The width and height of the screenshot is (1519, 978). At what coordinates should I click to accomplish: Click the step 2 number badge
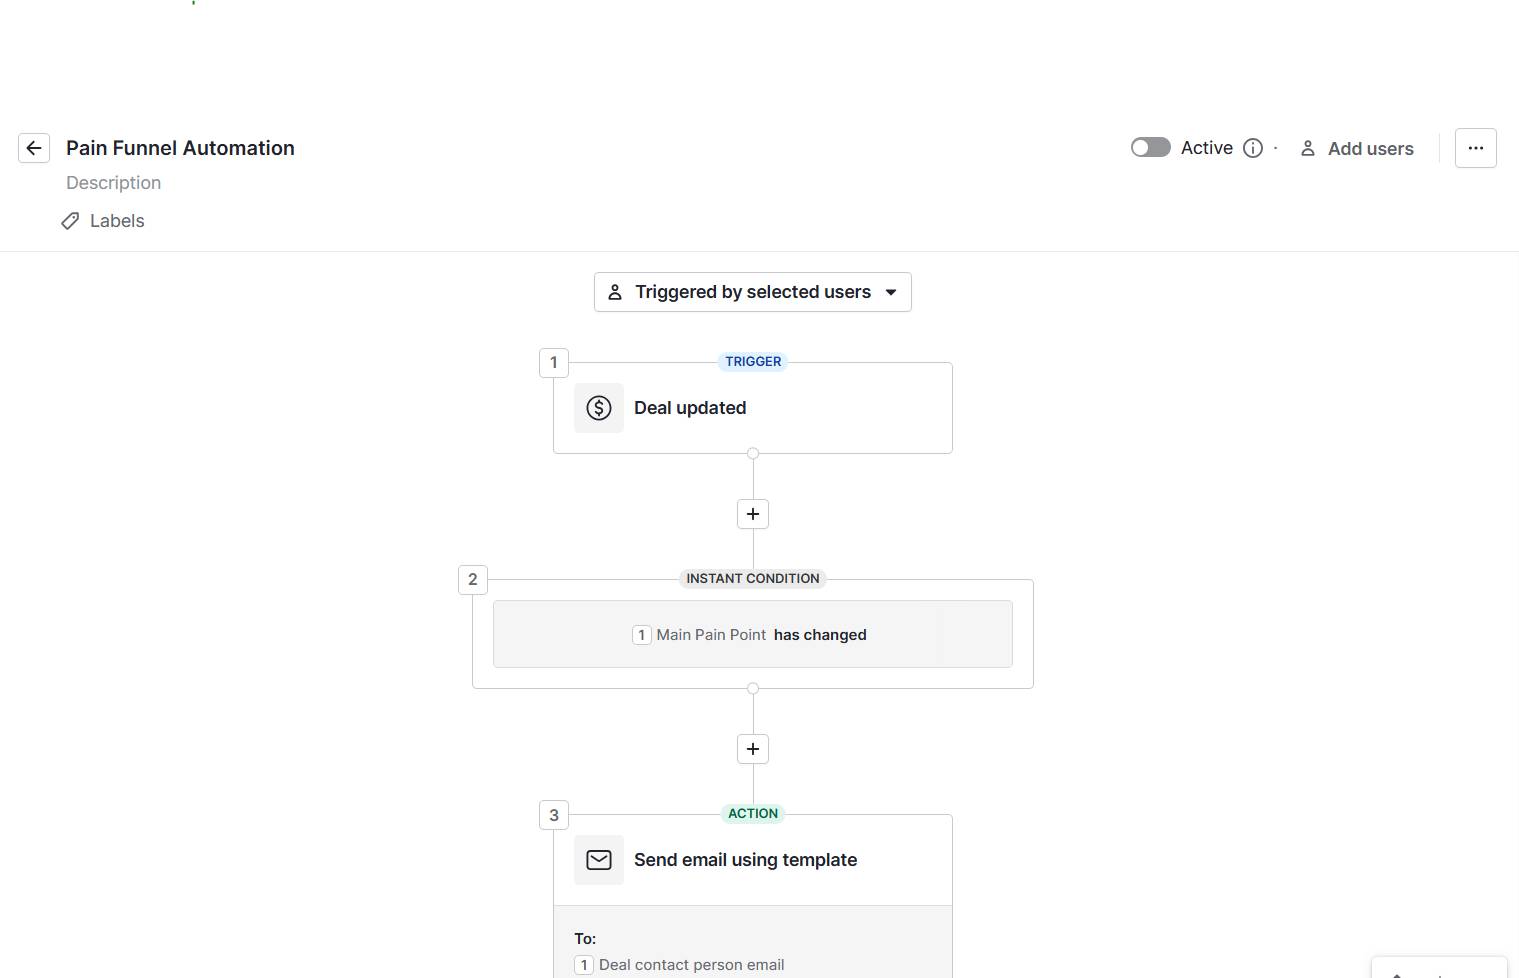(472, 579)
